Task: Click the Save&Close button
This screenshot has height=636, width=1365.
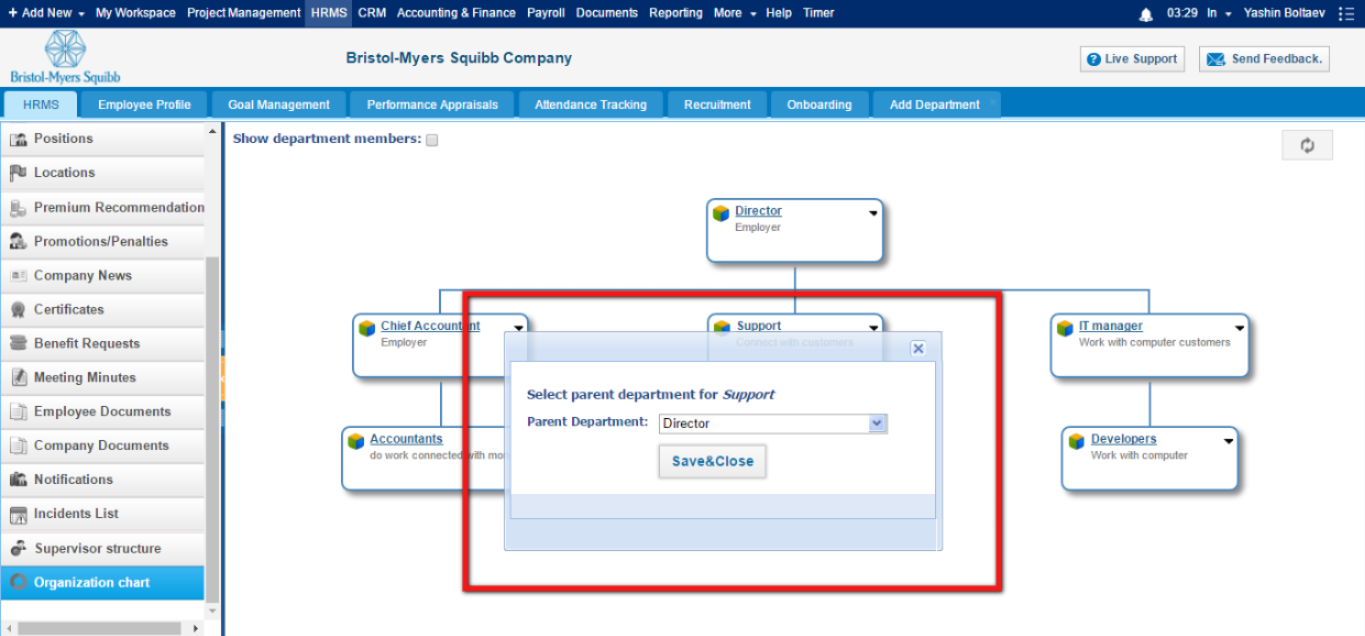Action: point(712,462)
